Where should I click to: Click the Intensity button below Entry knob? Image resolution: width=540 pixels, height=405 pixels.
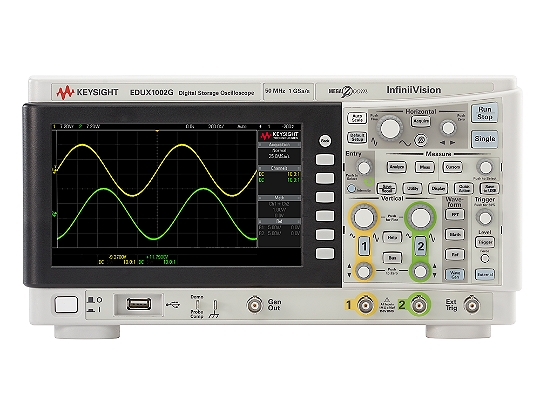[351, 188]
